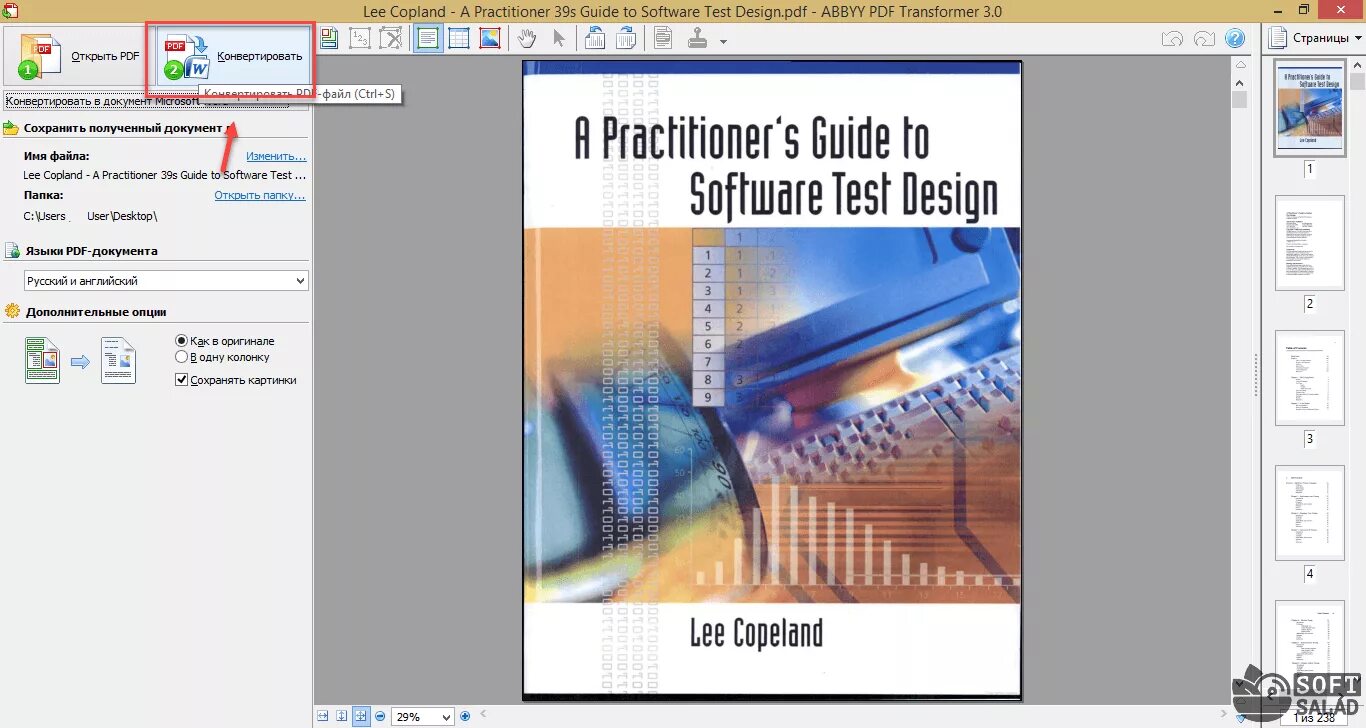This screenshot has width=1366, height=728.
Task: Click the layout preview icon in options
Action: click(80, 361)
